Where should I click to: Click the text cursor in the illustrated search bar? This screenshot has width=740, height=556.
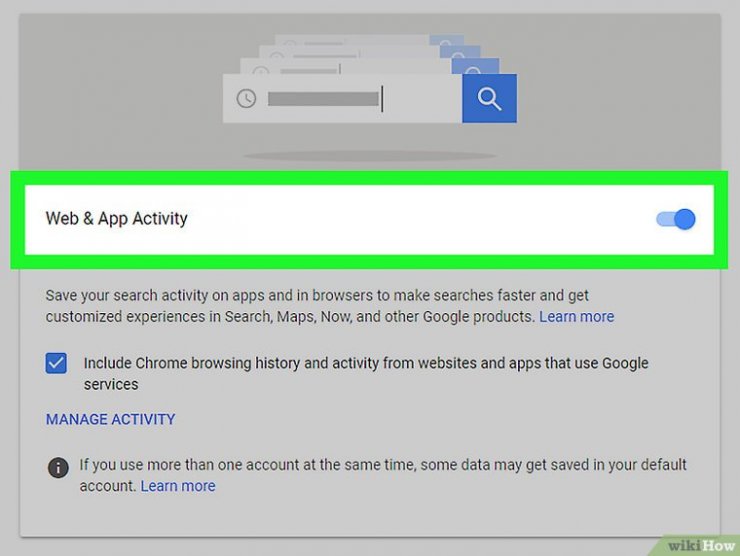[382, 98]
